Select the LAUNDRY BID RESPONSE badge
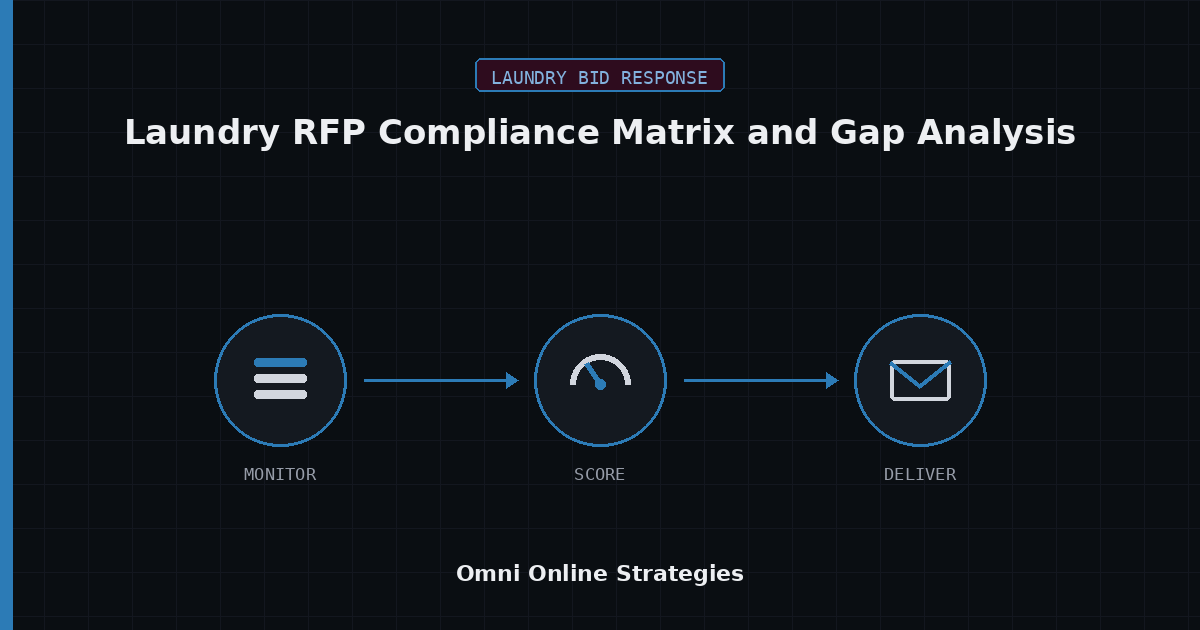 pyautogui.click(x=600, y=75)
